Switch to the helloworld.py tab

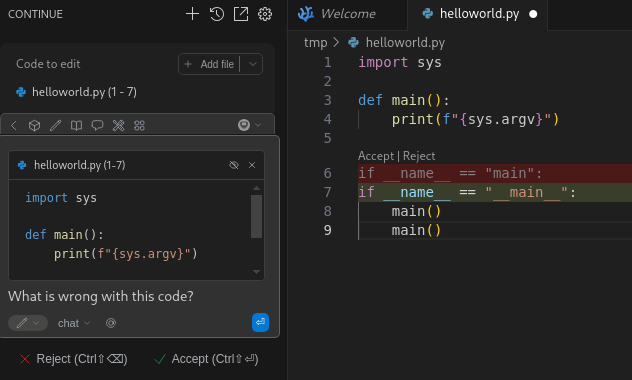click(x=479, y=14)
